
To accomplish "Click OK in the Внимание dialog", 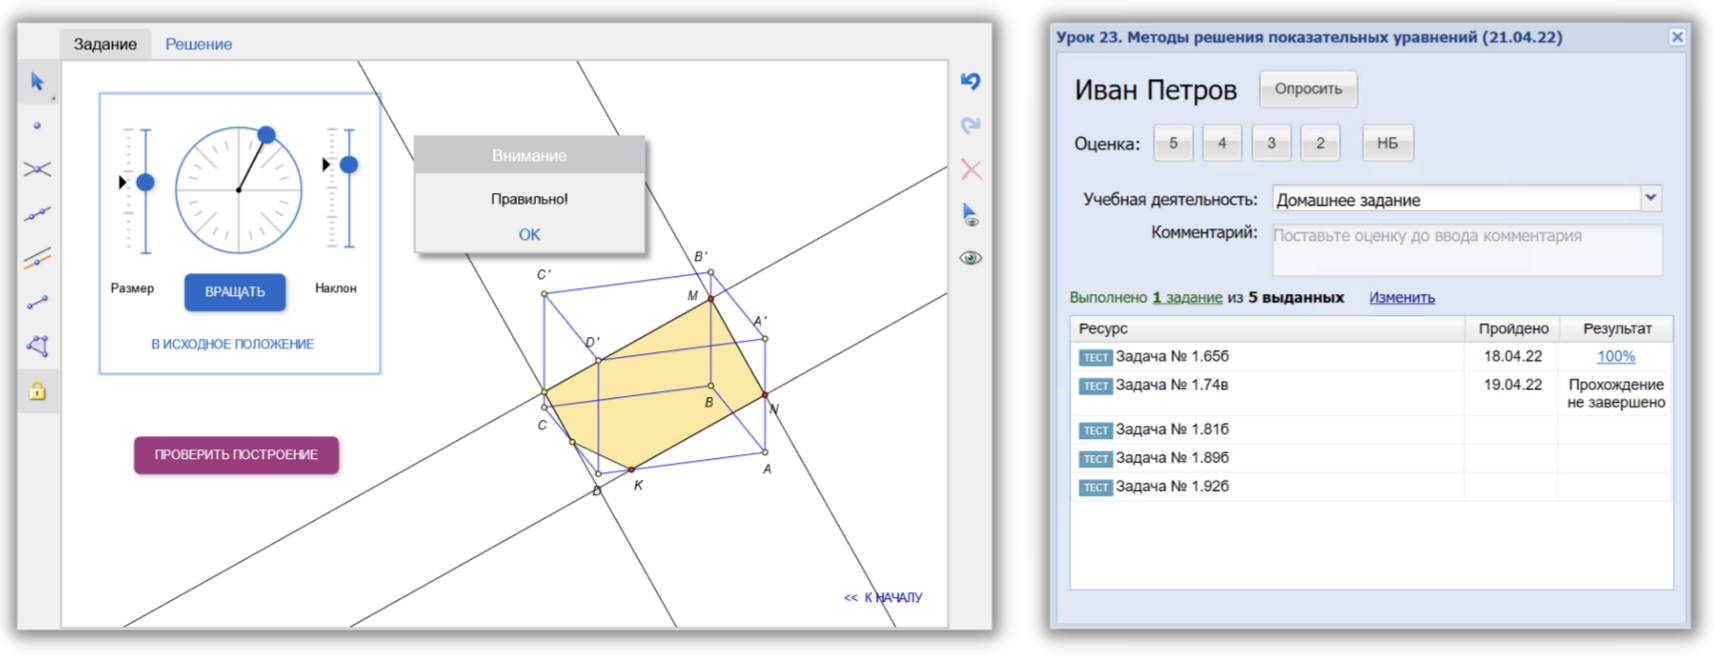I will [529, 234].
